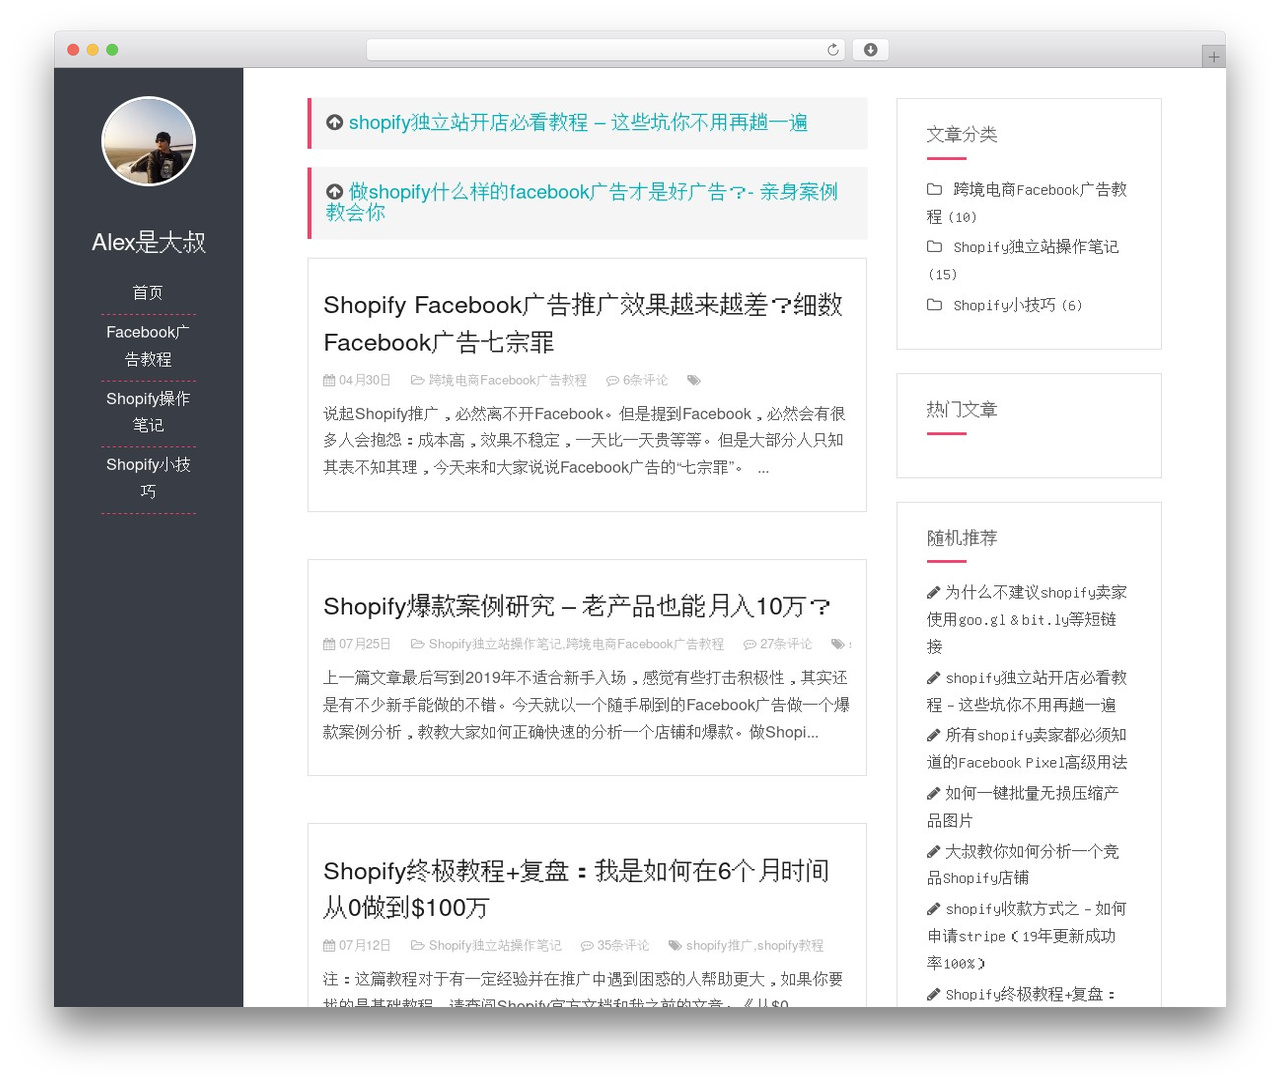Click the Alex是大叔 site title
This screenshot has height=1084, width=1280.
click(148, 242)
